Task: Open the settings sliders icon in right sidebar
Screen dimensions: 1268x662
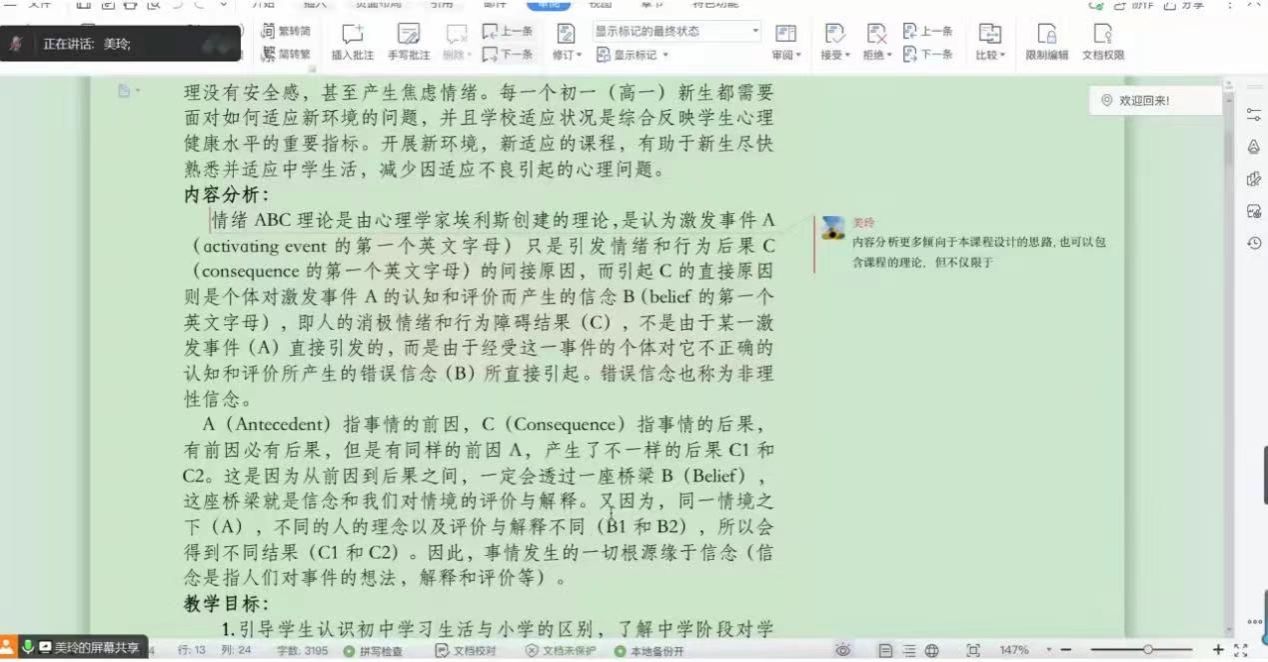Action: pyautogui.click(x=1254, y=115)
